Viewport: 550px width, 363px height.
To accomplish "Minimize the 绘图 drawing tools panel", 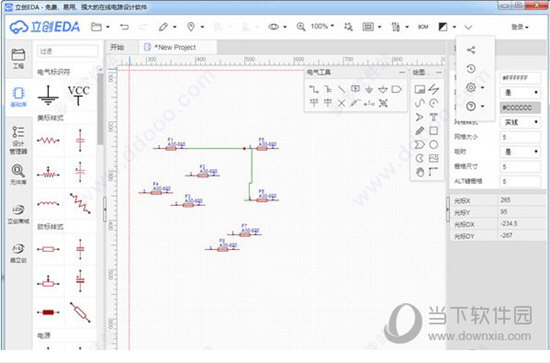I will coord(439,72).
